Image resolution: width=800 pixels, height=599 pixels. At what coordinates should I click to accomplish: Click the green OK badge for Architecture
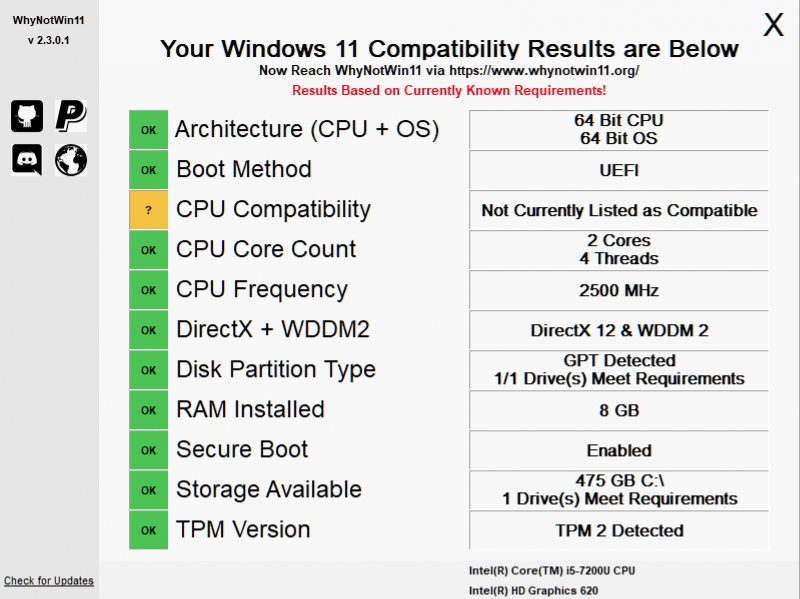pos(148,130)
